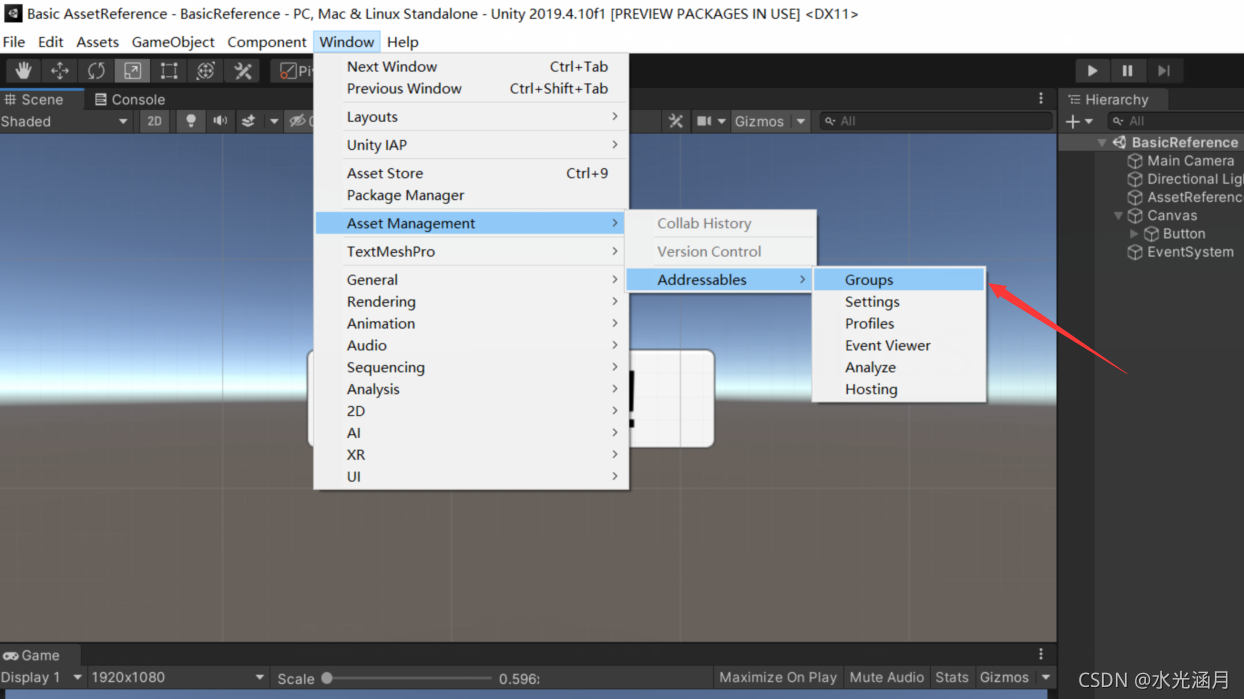
Task: Toggle the Gizmos button in Scene view
Action: [760, 121]
